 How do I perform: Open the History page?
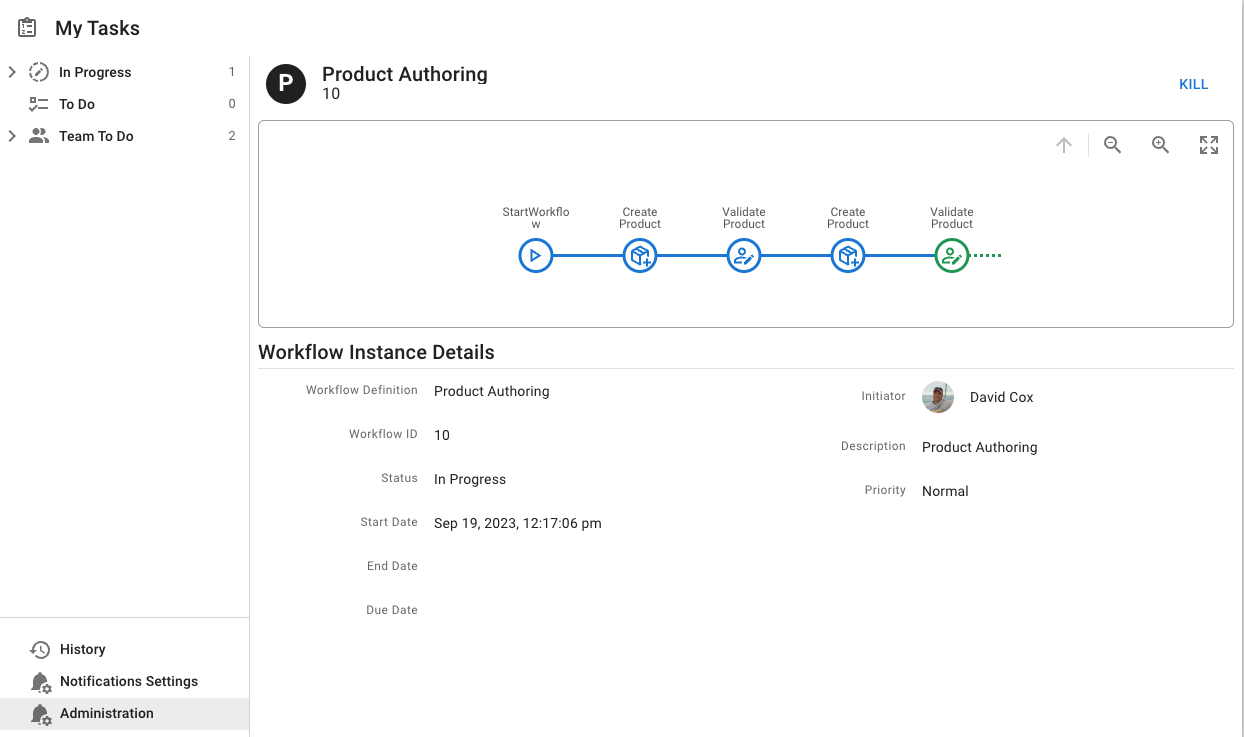click(x=82, y=649)
